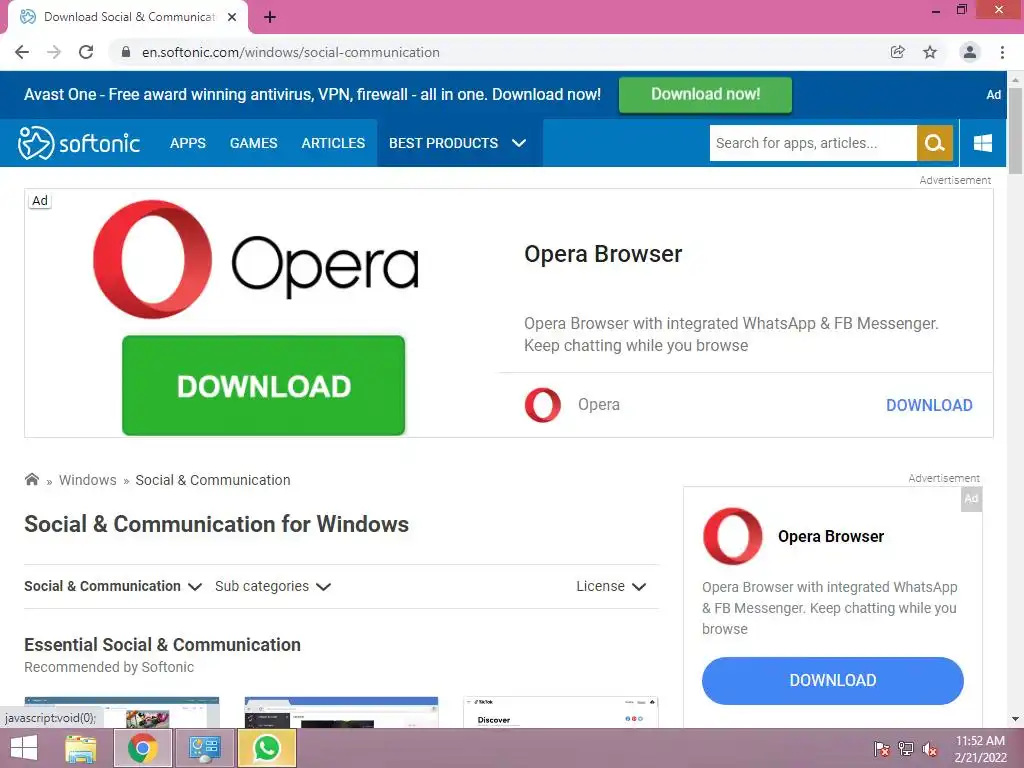Click the scrollbar up arrow

click(1016, 80)
